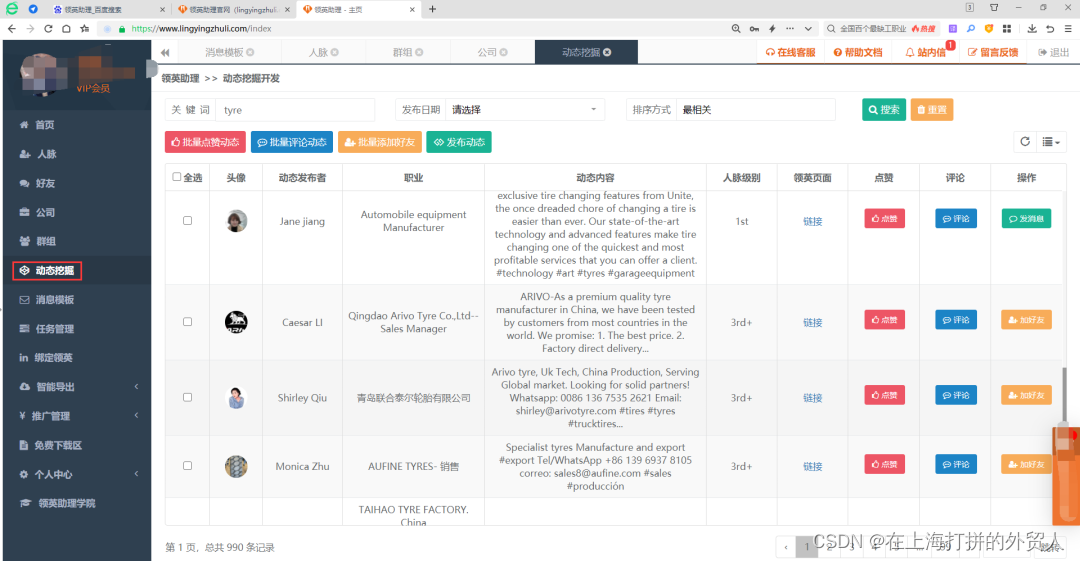The height and width of the screenshot is (561, 1080).
Task: Tick checkbox for Caesar LI row
Action: 187,322
